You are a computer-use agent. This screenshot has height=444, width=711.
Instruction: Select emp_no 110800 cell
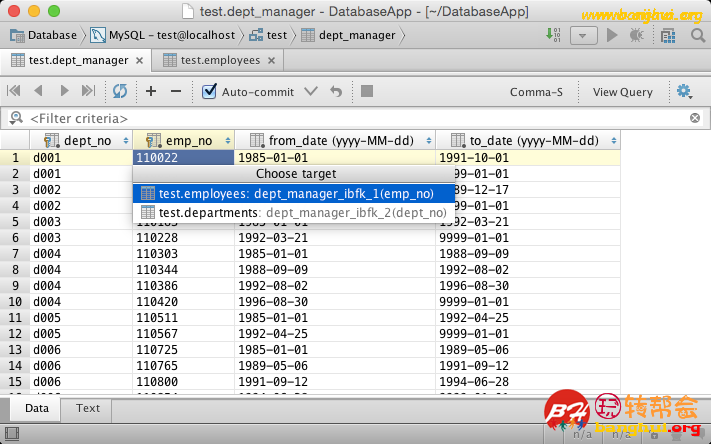click(183, 382)
